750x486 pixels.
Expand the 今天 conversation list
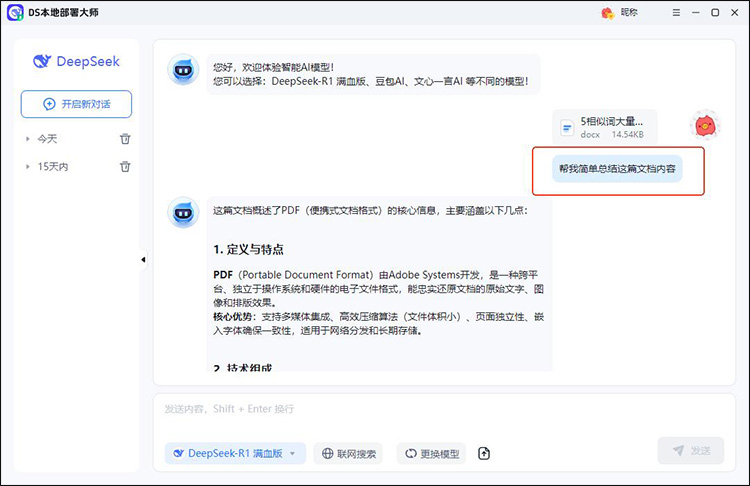pyautogui.click(x=28, y=139)
